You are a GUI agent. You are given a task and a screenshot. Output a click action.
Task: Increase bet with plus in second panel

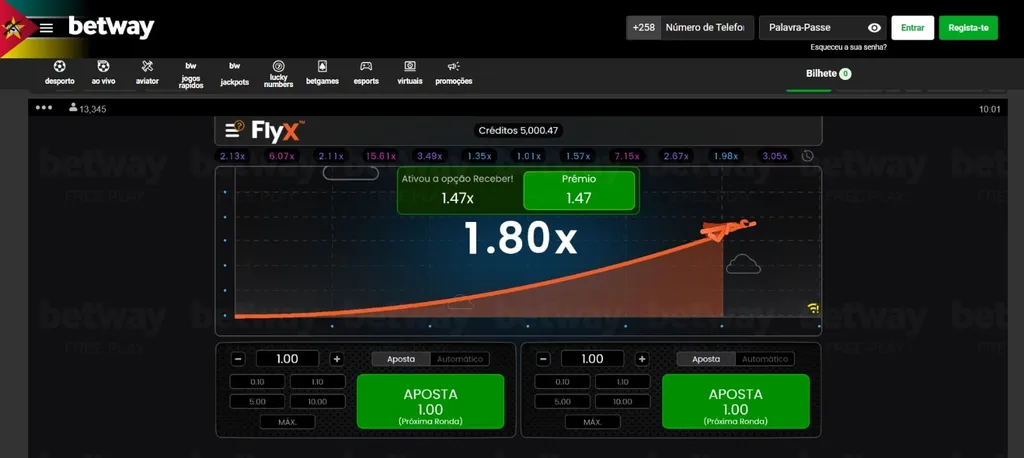click(642, 359)
